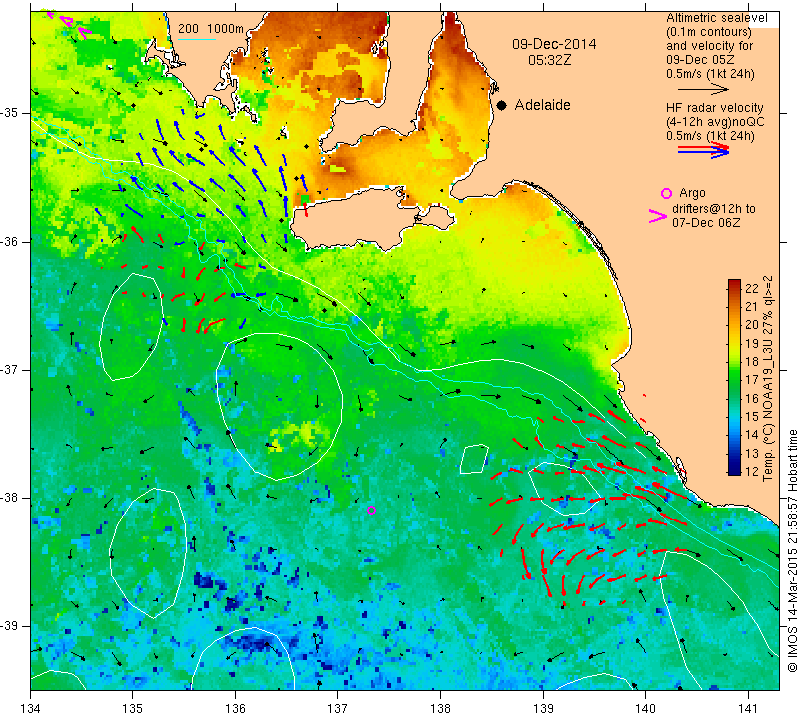This screenshot has height=720, width=800.
Task: Click the '09-Dec-2014' date label
Action: pyautogui.click(x=554, y=44)
